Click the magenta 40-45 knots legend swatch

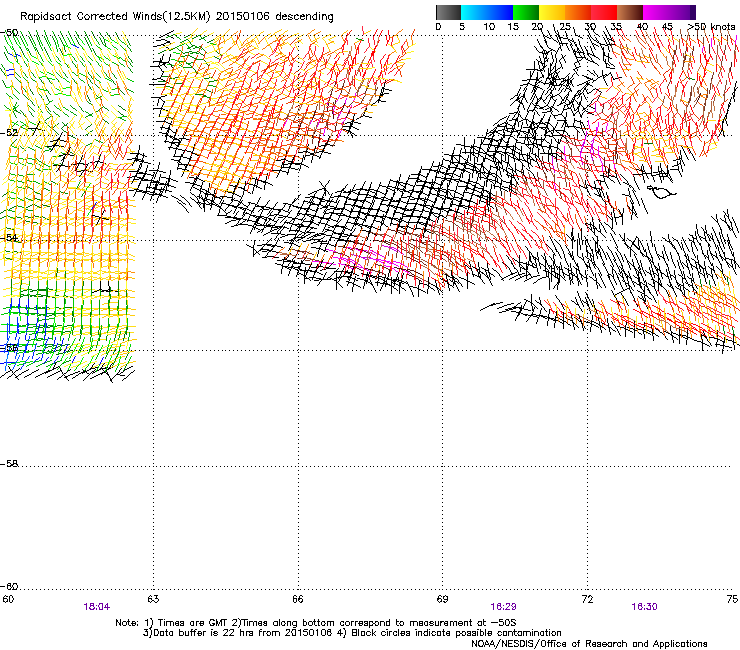click(x=656, y=12)
